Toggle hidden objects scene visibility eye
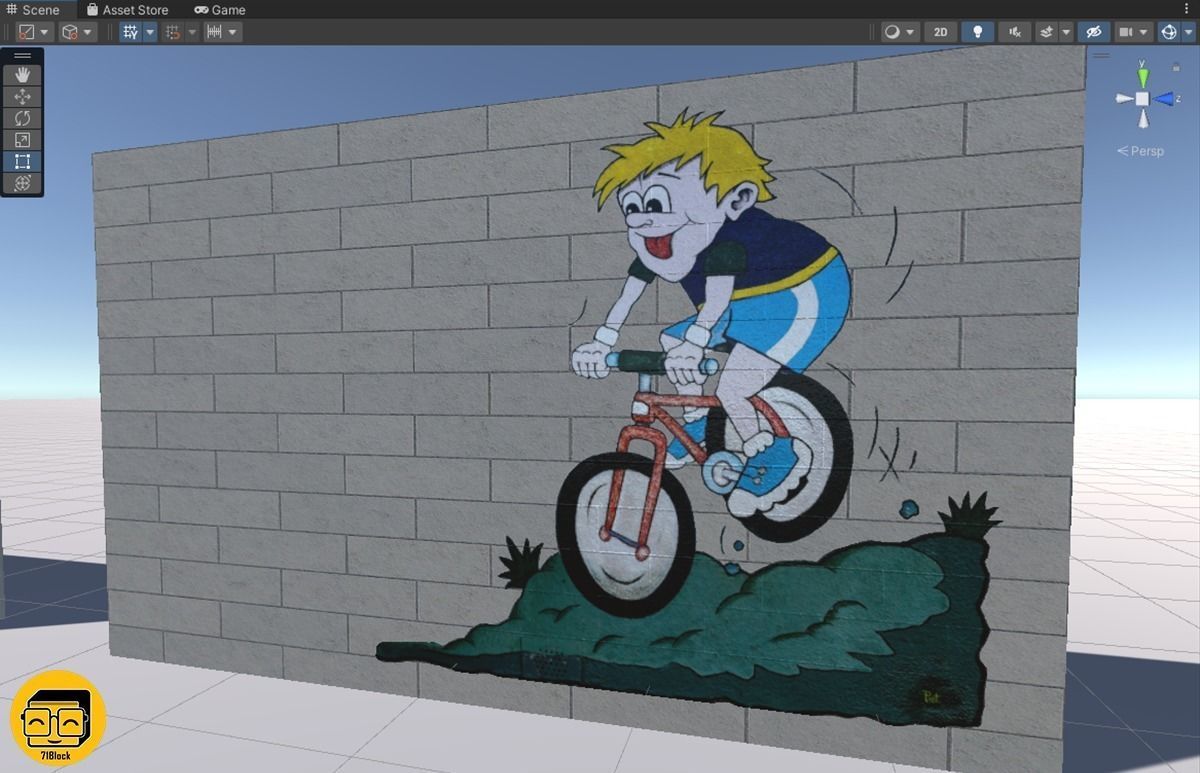Screen dimensions: 1200x773 pyautogui.click(x=1094, y=32)
